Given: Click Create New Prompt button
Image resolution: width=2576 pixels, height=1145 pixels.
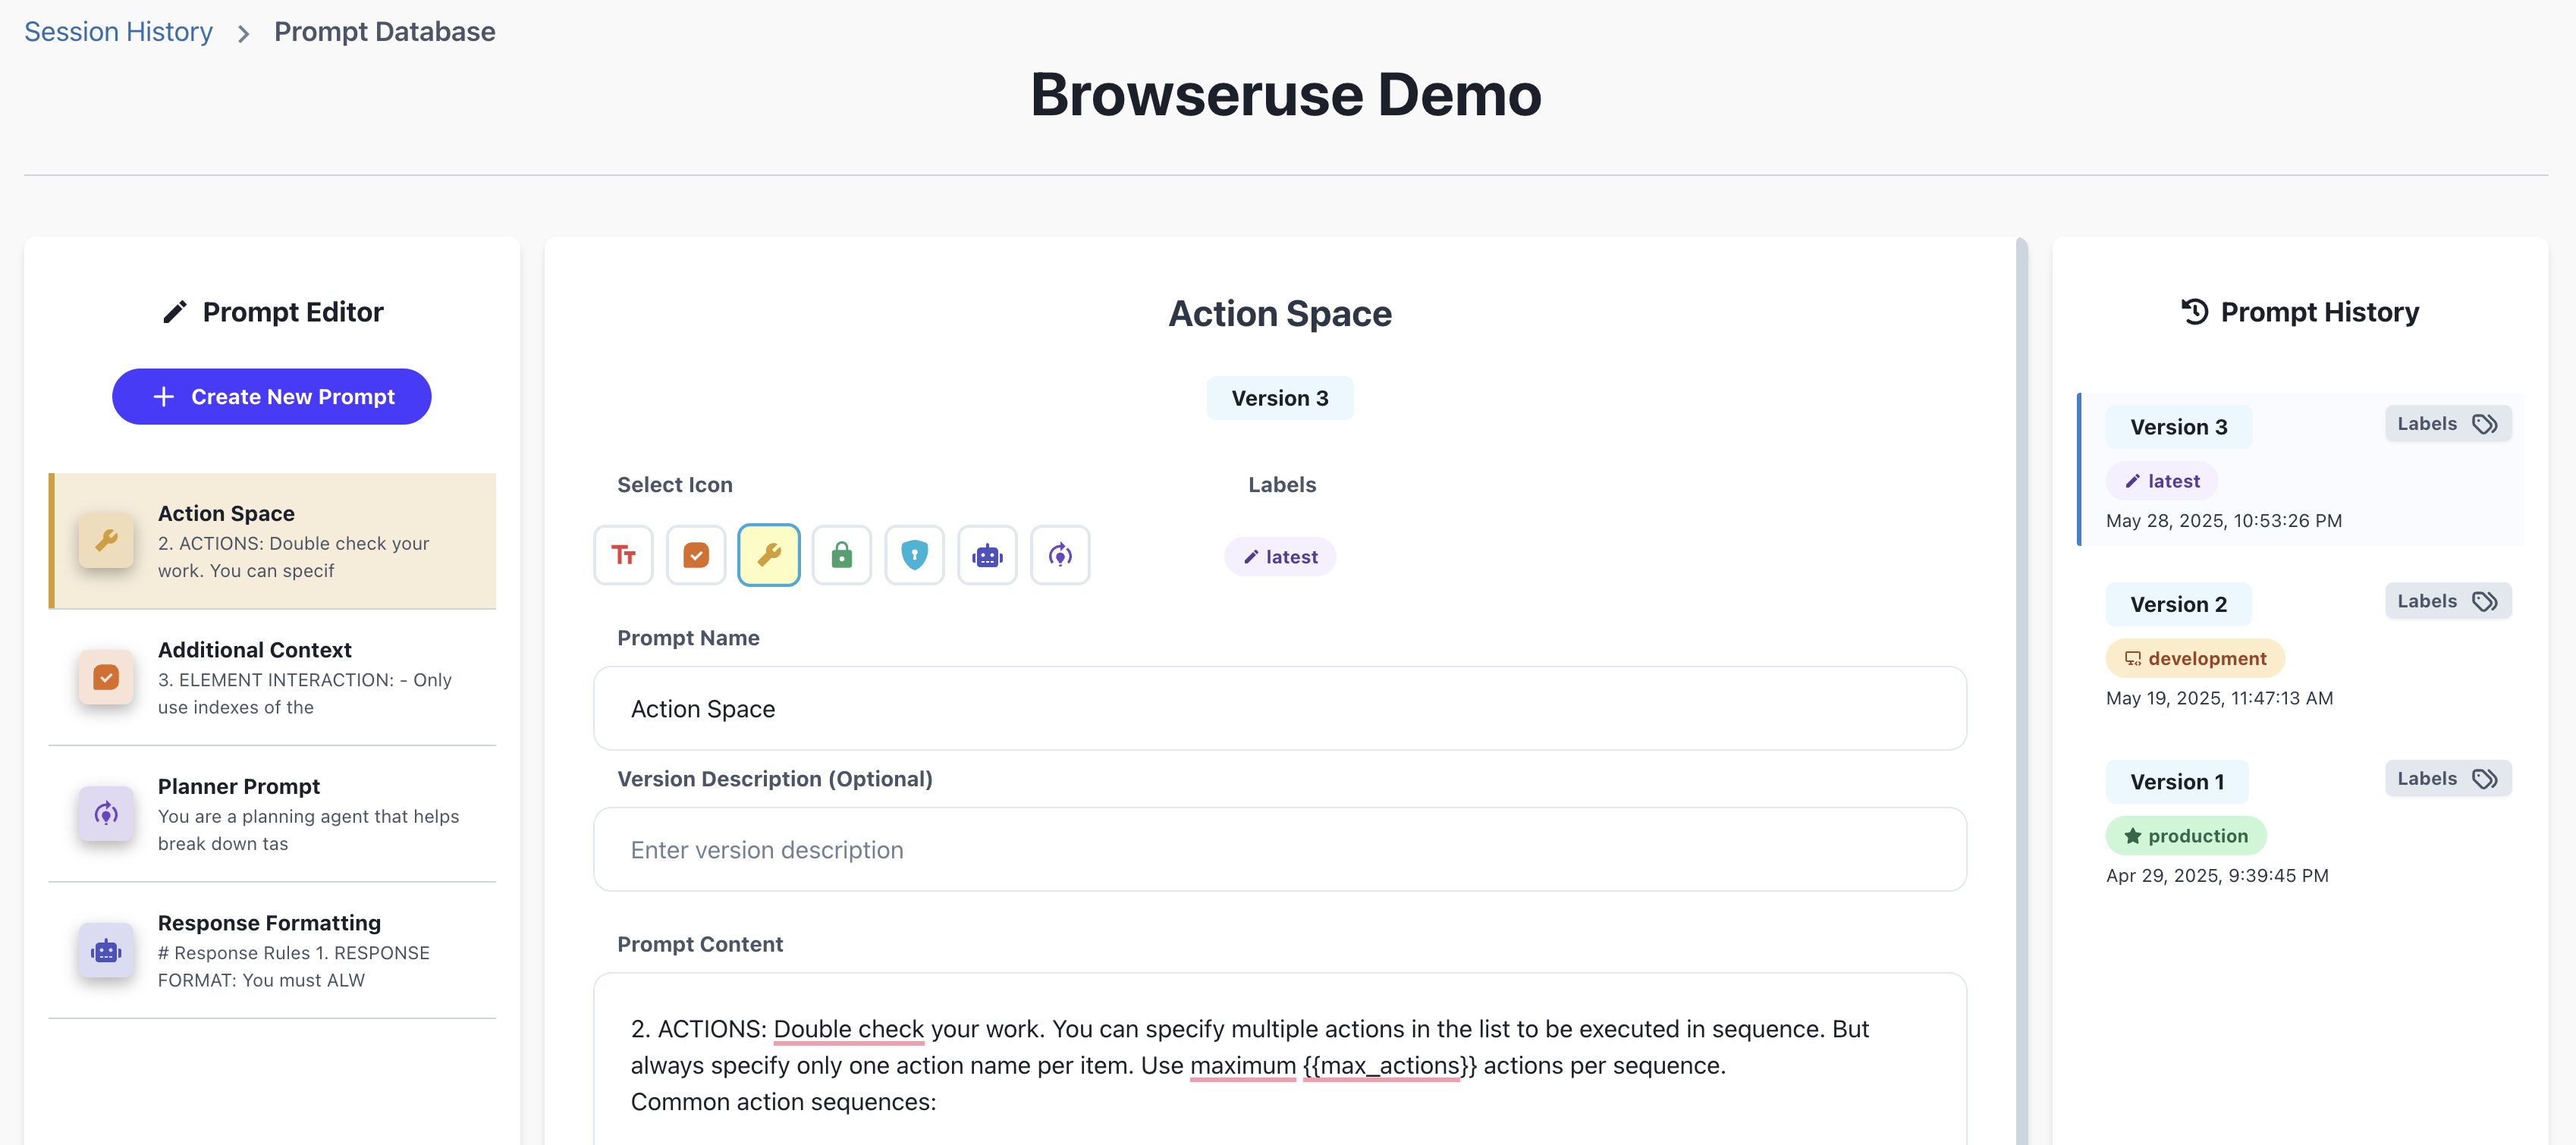Looking at the screenshot, I should [272, 397].
